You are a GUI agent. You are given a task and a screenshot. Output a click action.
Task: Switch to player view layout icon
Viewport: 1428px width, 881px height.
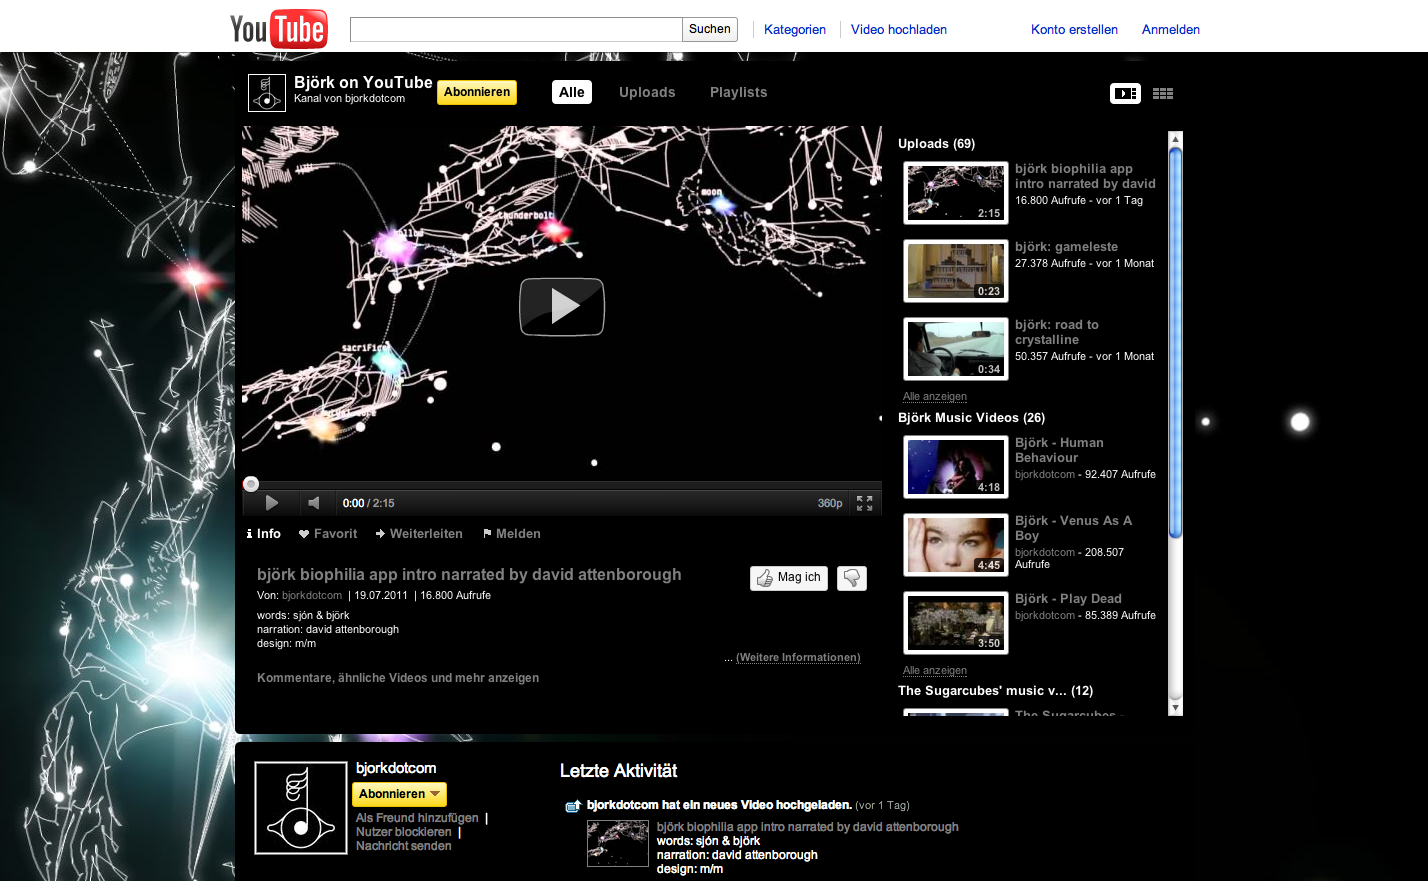tap(1125, 93)
